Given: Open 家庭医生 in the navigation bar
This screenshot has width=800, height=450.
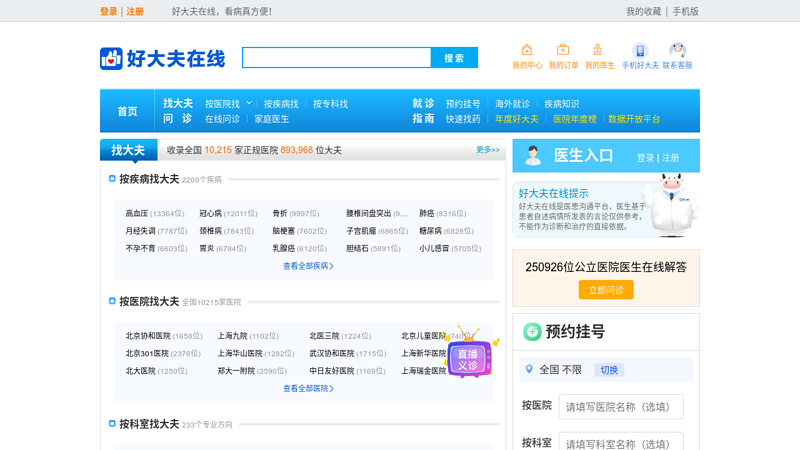Looking at the screenshot, I should coord(271,119).
